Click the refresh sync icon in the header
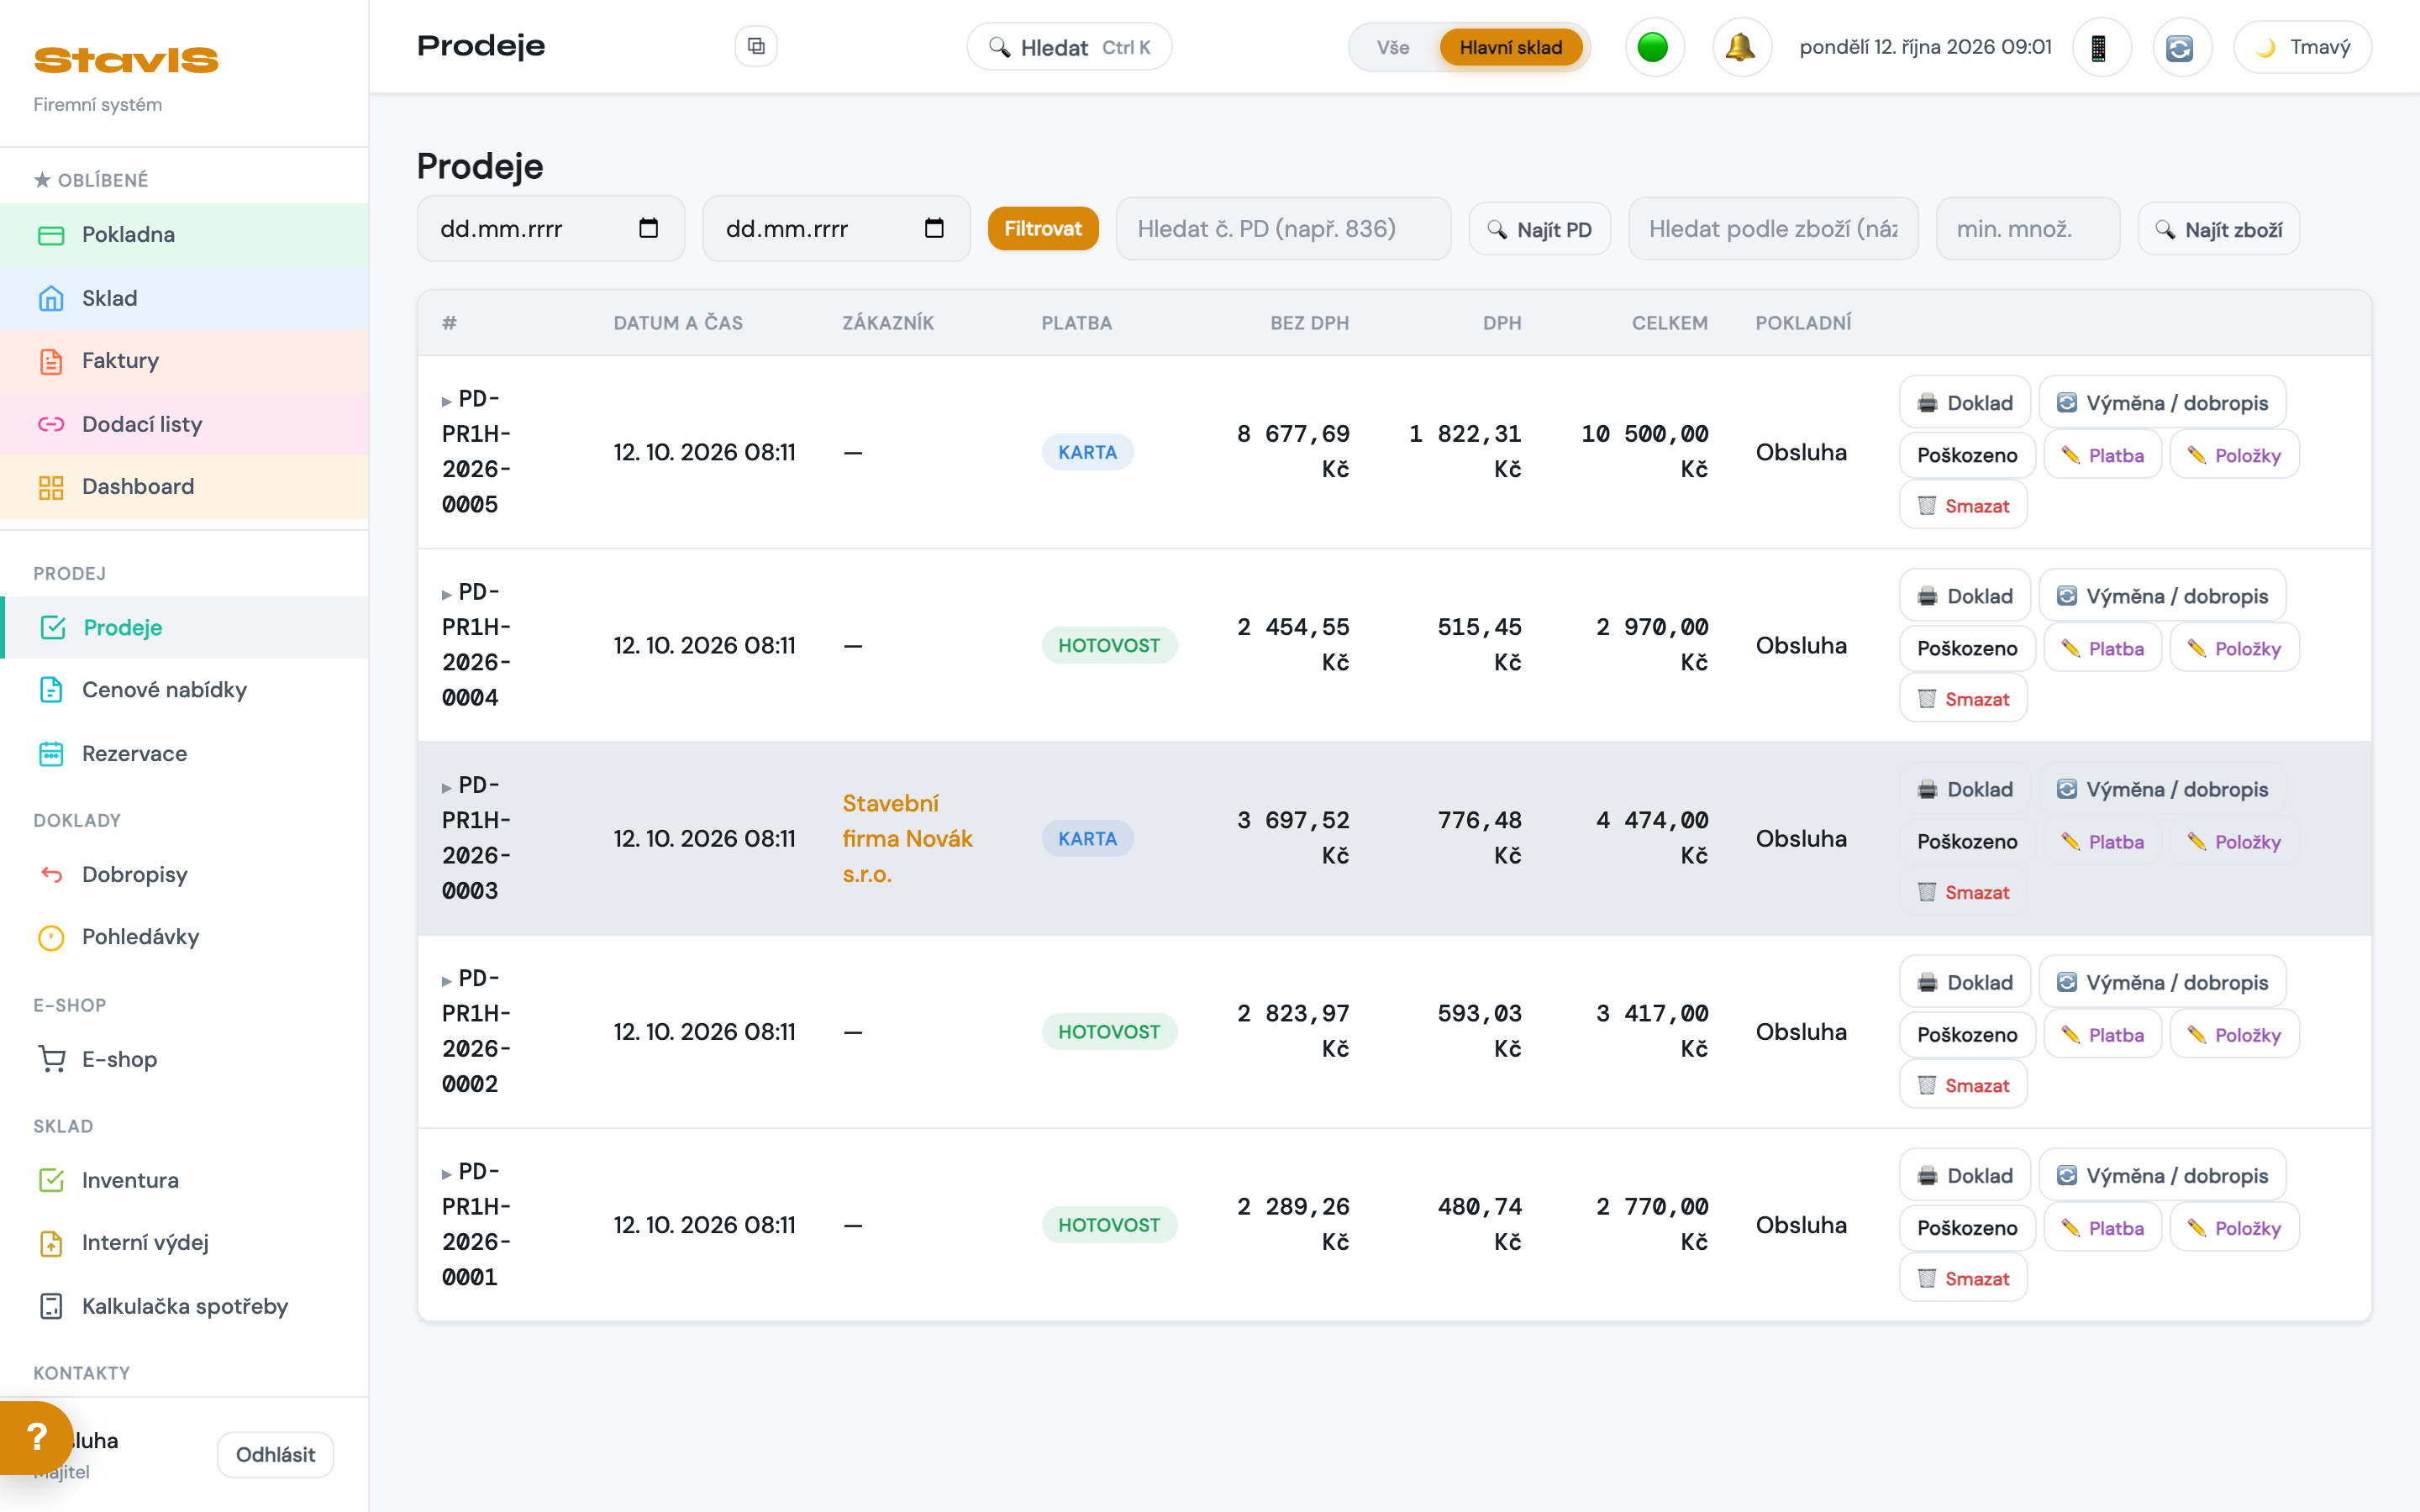This screenshot has width=2420, height=1512. pos(2180,47)
